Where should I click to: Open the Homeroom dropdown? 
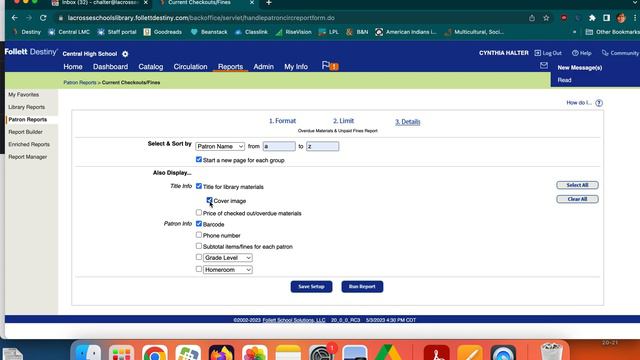(x=228, y=270)
